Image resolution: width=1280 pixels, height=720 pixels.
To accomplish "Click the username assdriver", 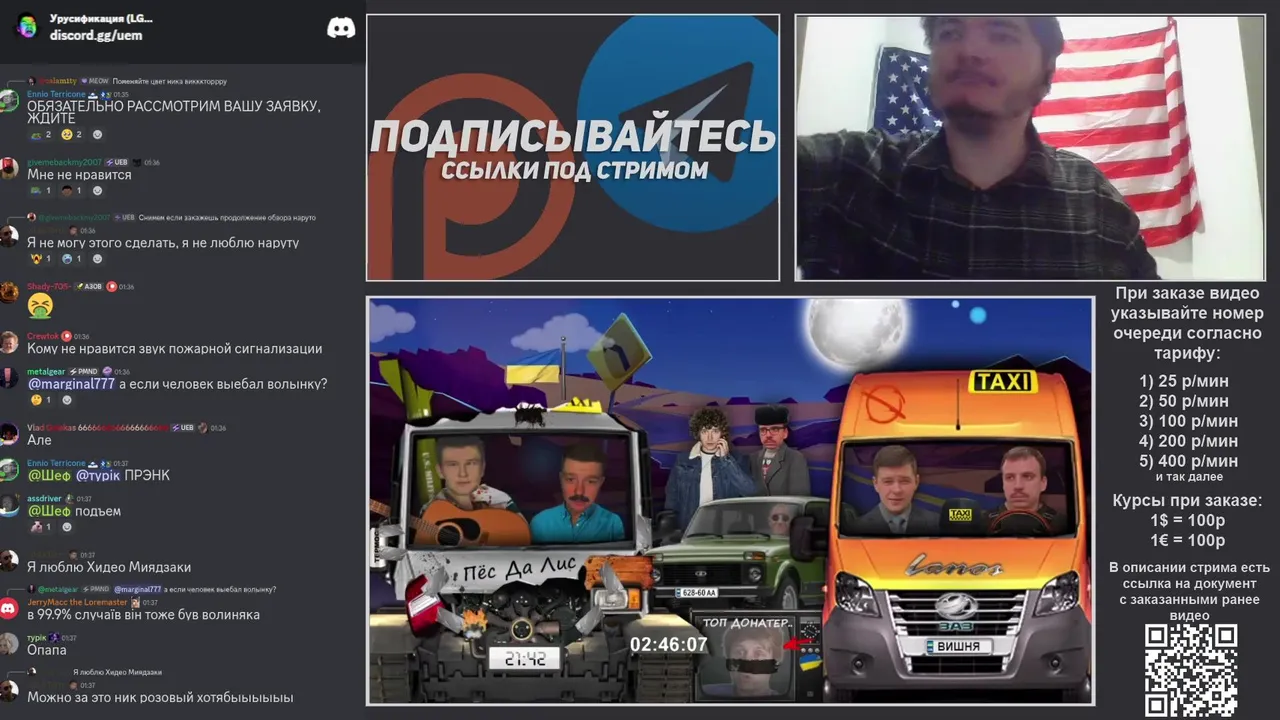I will (44, 498).
